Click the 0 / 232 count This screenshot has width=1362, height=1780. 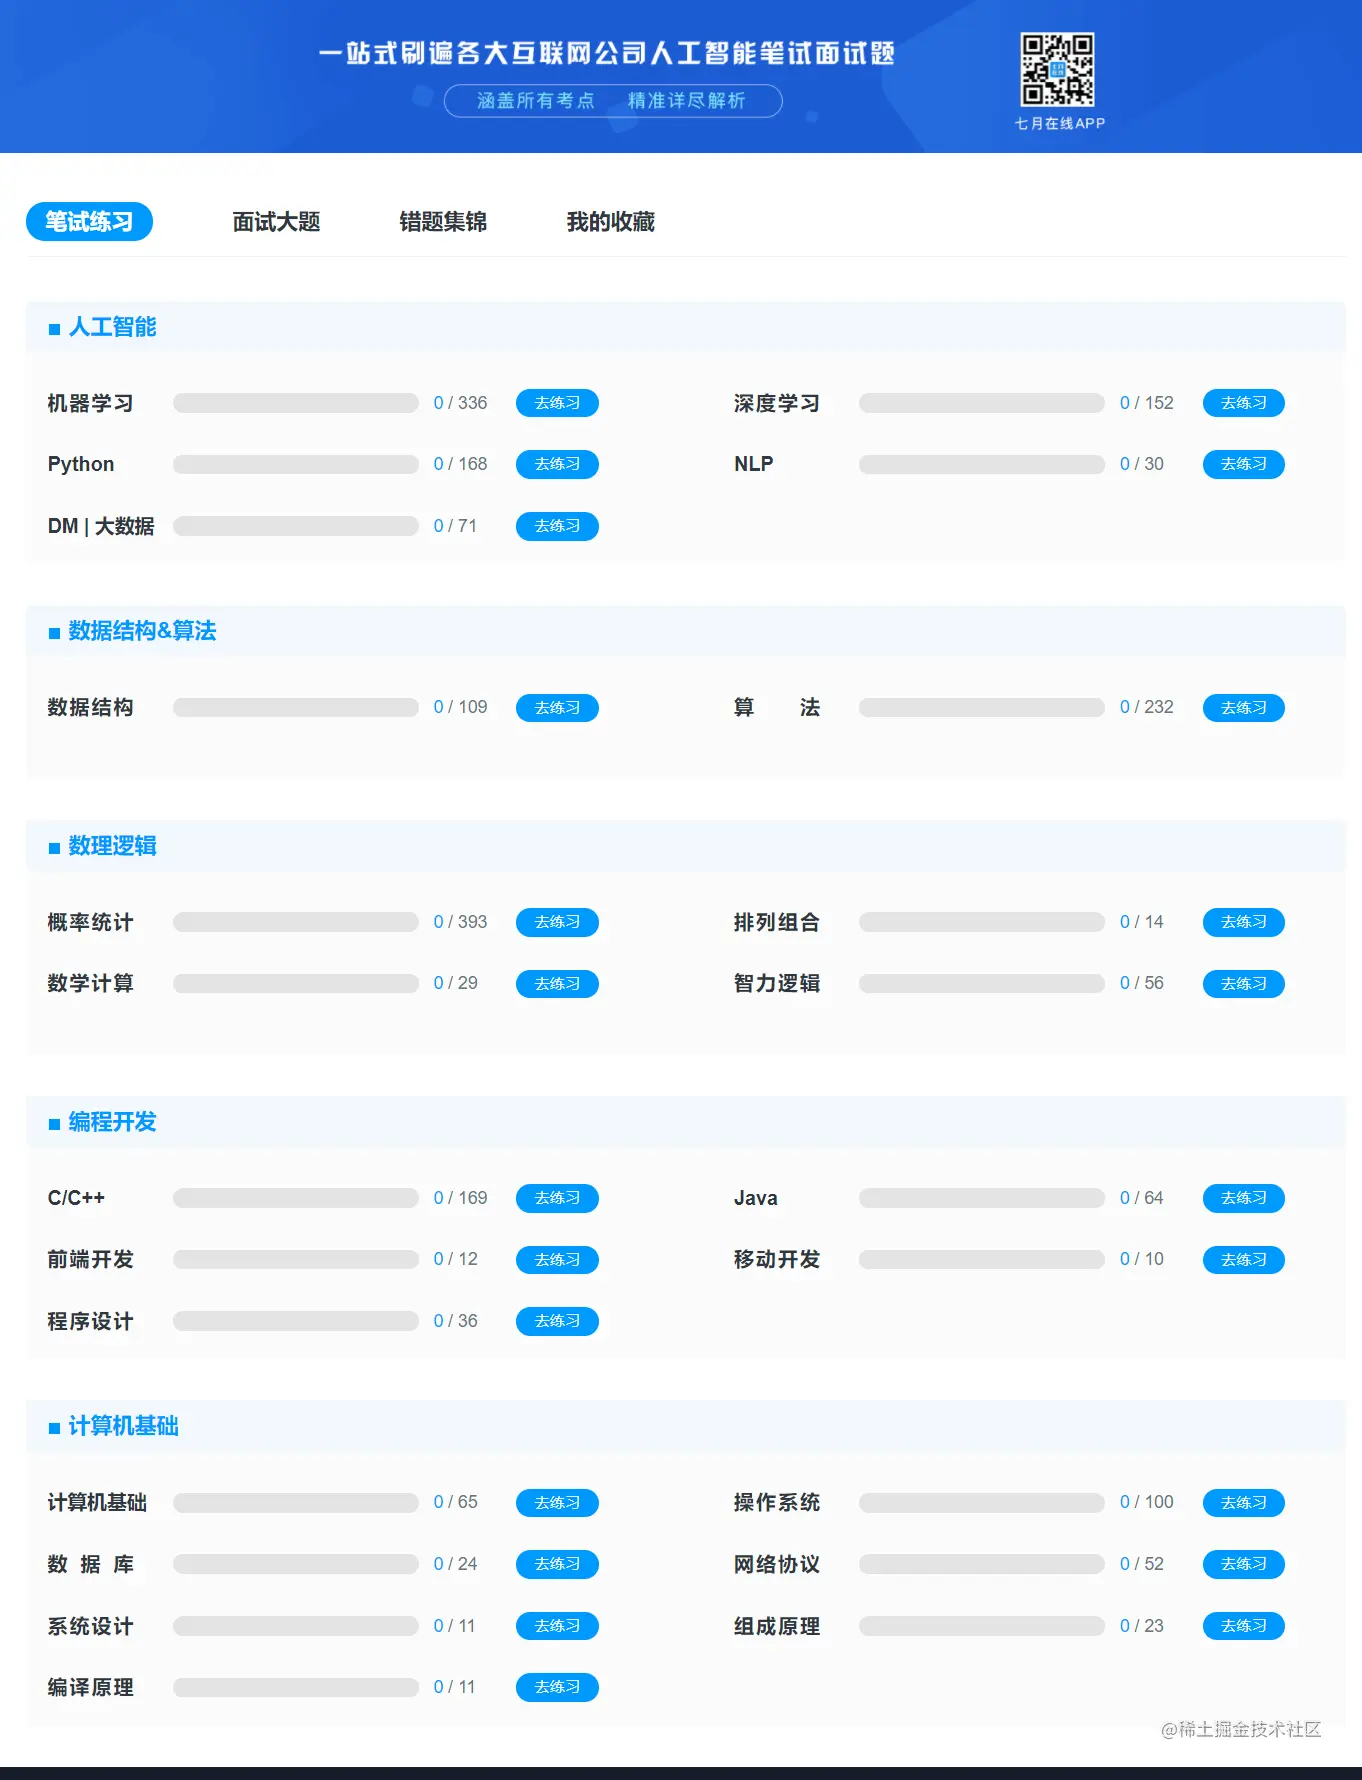pyautogui.click(x=1146, y=707)
